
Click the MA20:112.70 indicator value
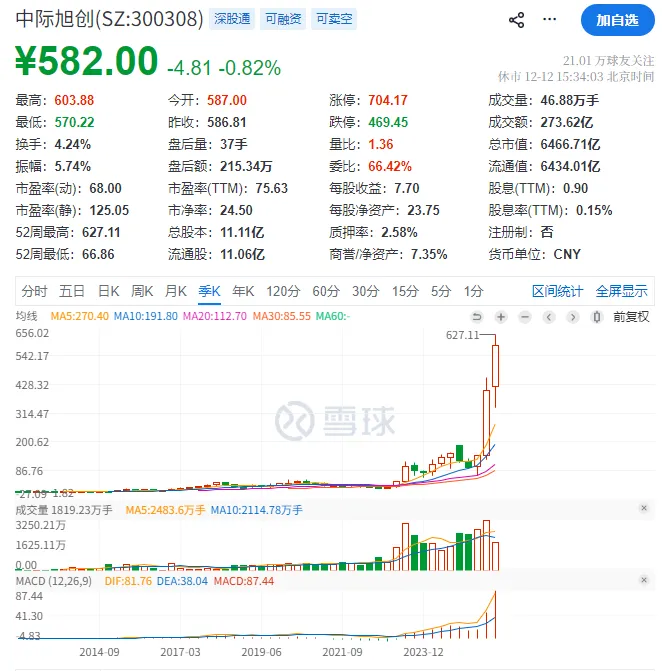[215, 316]
